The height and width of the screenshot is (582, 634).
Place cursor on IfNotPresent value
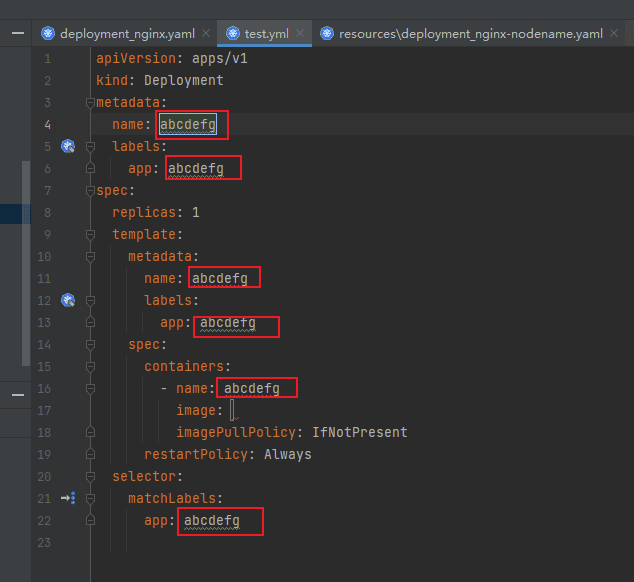pyautogui.click(x=359, y=432)
